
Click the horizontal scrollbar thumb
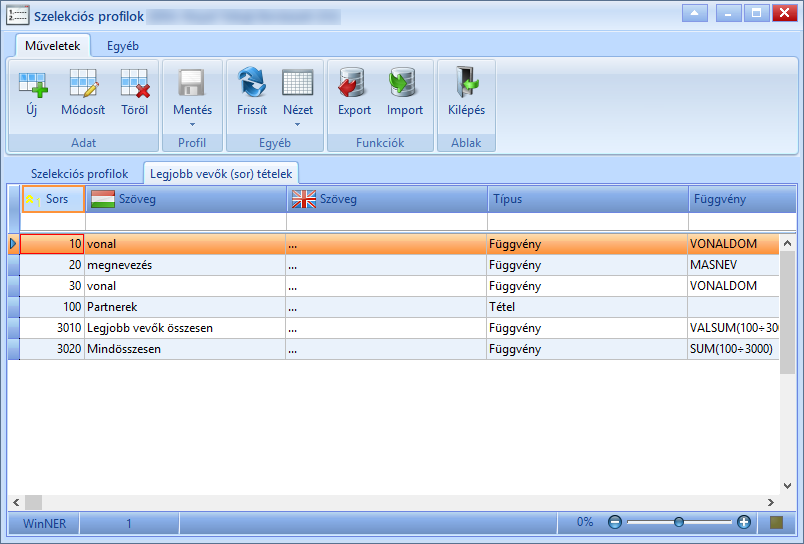click(x=33, y=502)
